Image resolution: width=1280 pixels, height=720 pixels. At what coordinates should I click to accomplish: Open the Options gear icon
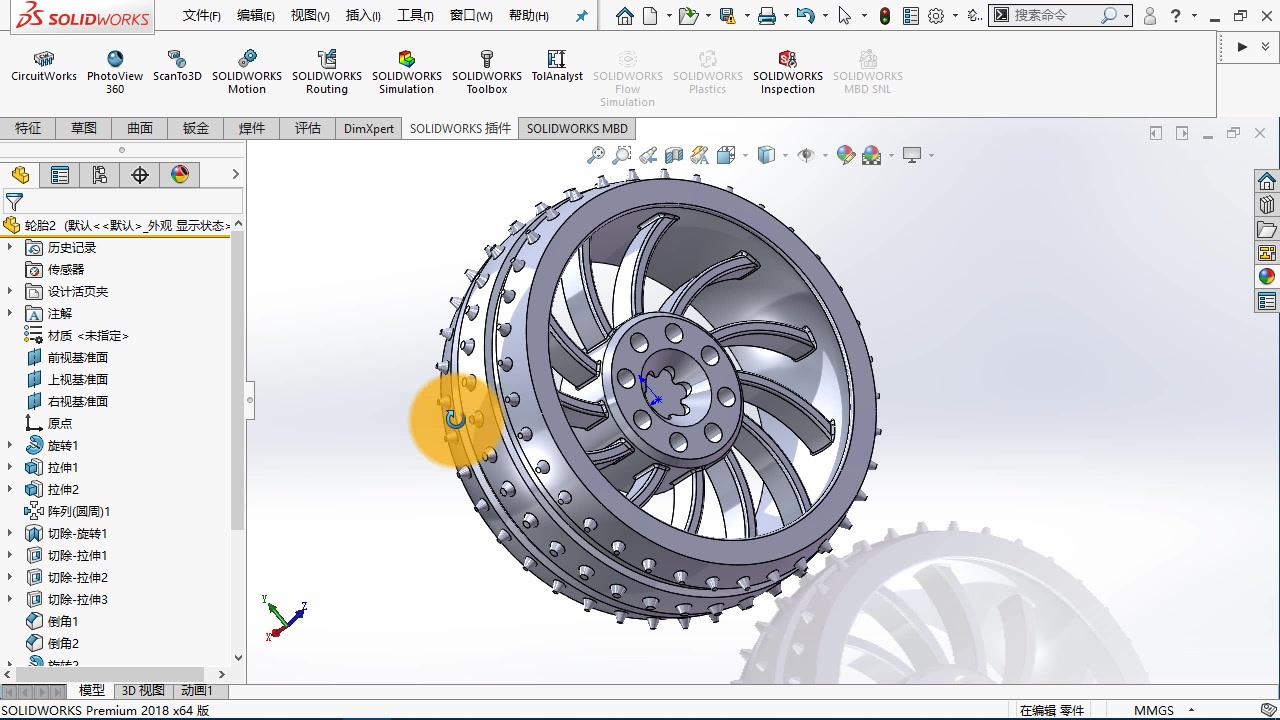coord(936,15)
